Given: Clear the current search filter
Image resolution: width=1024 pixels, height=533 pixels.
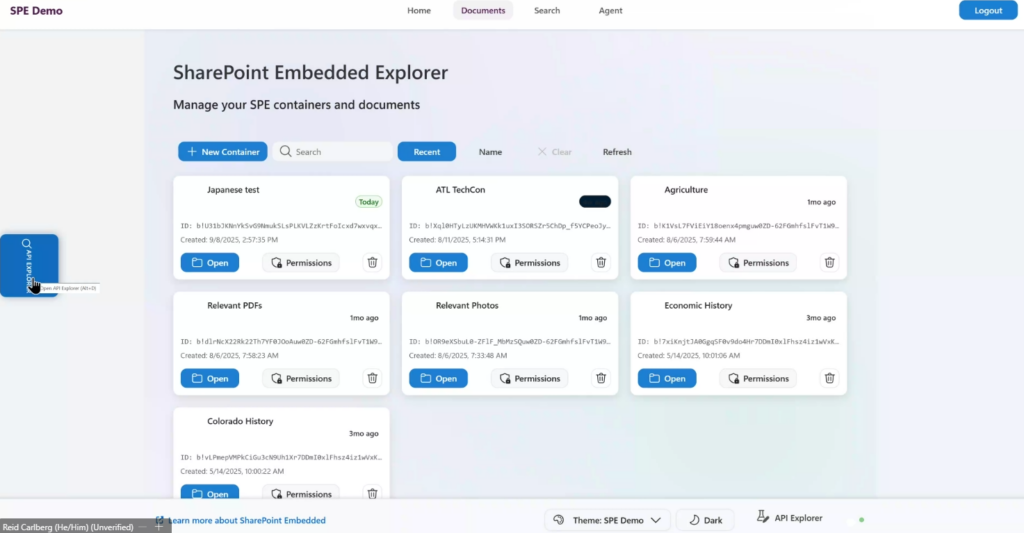Looking at the screenshot, I should coord(554,152).
